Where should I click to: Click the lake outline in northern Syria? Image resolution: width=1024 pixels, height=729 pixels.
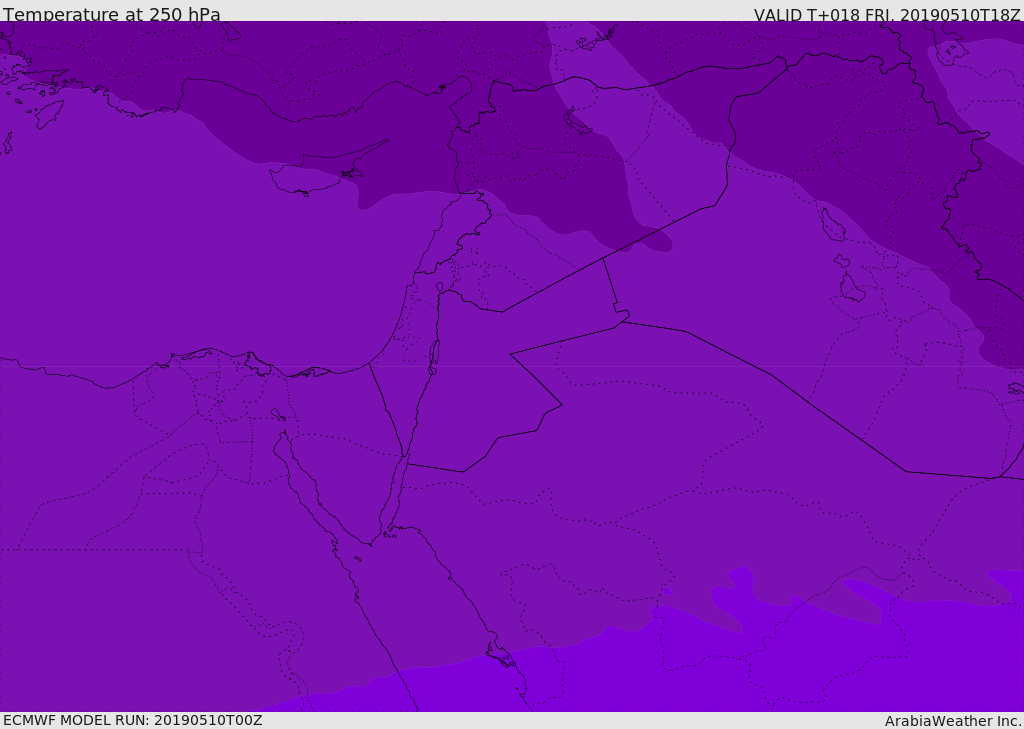pos(577,122)
